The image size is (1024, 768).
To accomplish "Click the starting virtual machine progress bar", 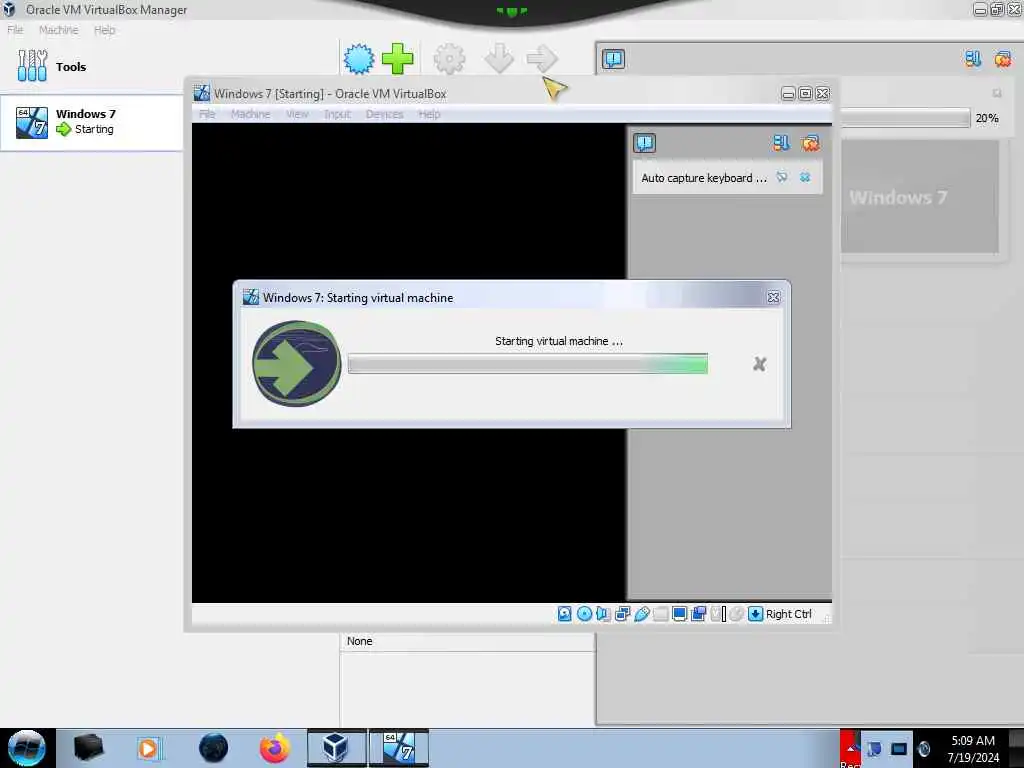I will (x=528, y=364).
